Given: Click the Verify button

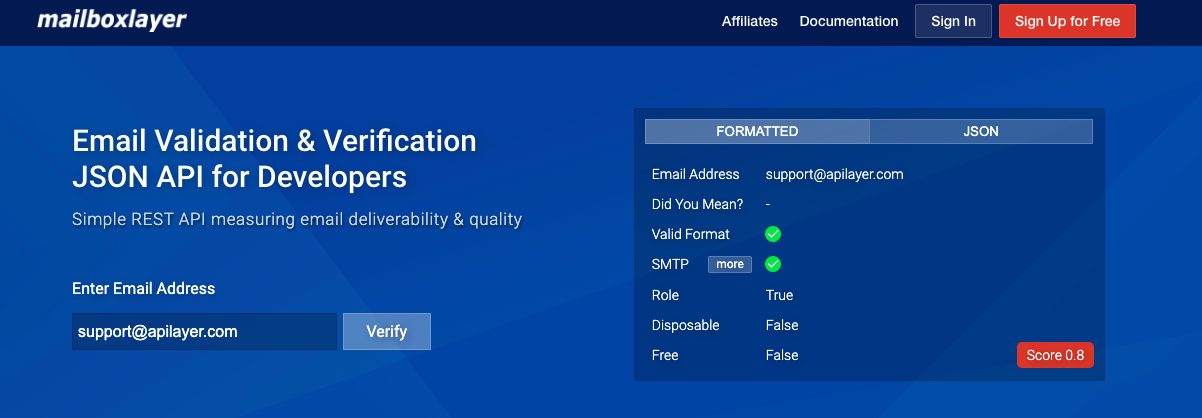Looking at the screenshot, I should (387, 331).
